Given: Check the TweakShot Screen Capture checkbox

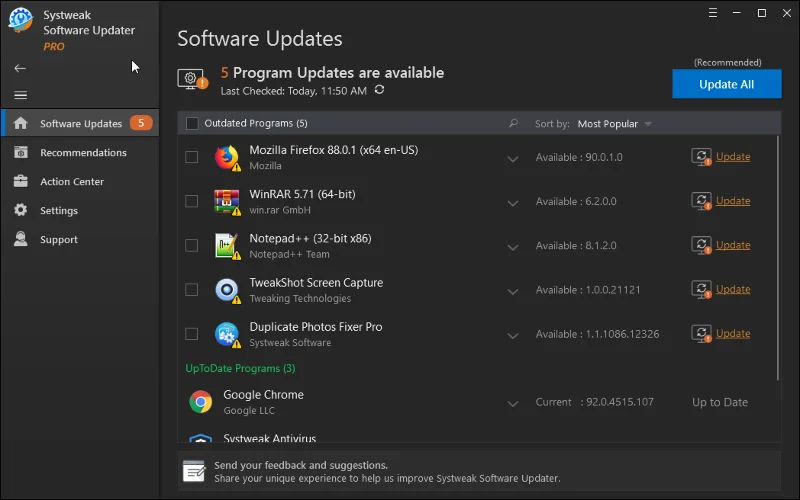Looking at the screenshot, I should [x=191, y=290].
